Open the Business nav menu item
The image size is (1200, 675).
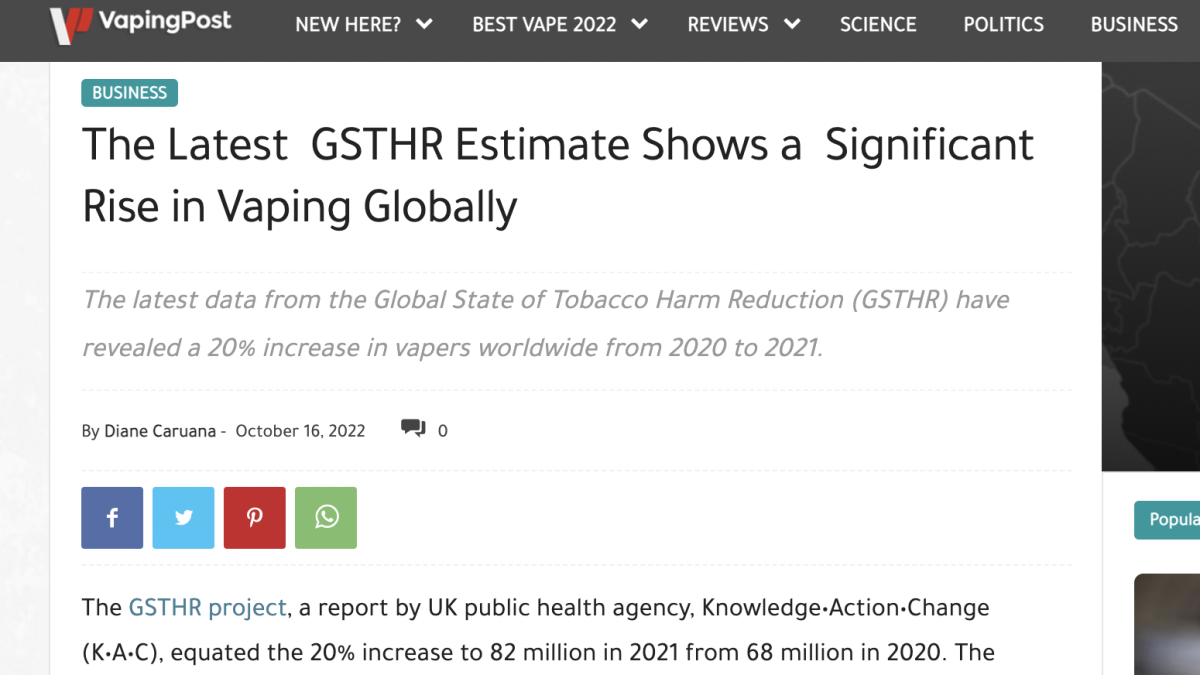tap(1134, 24)
